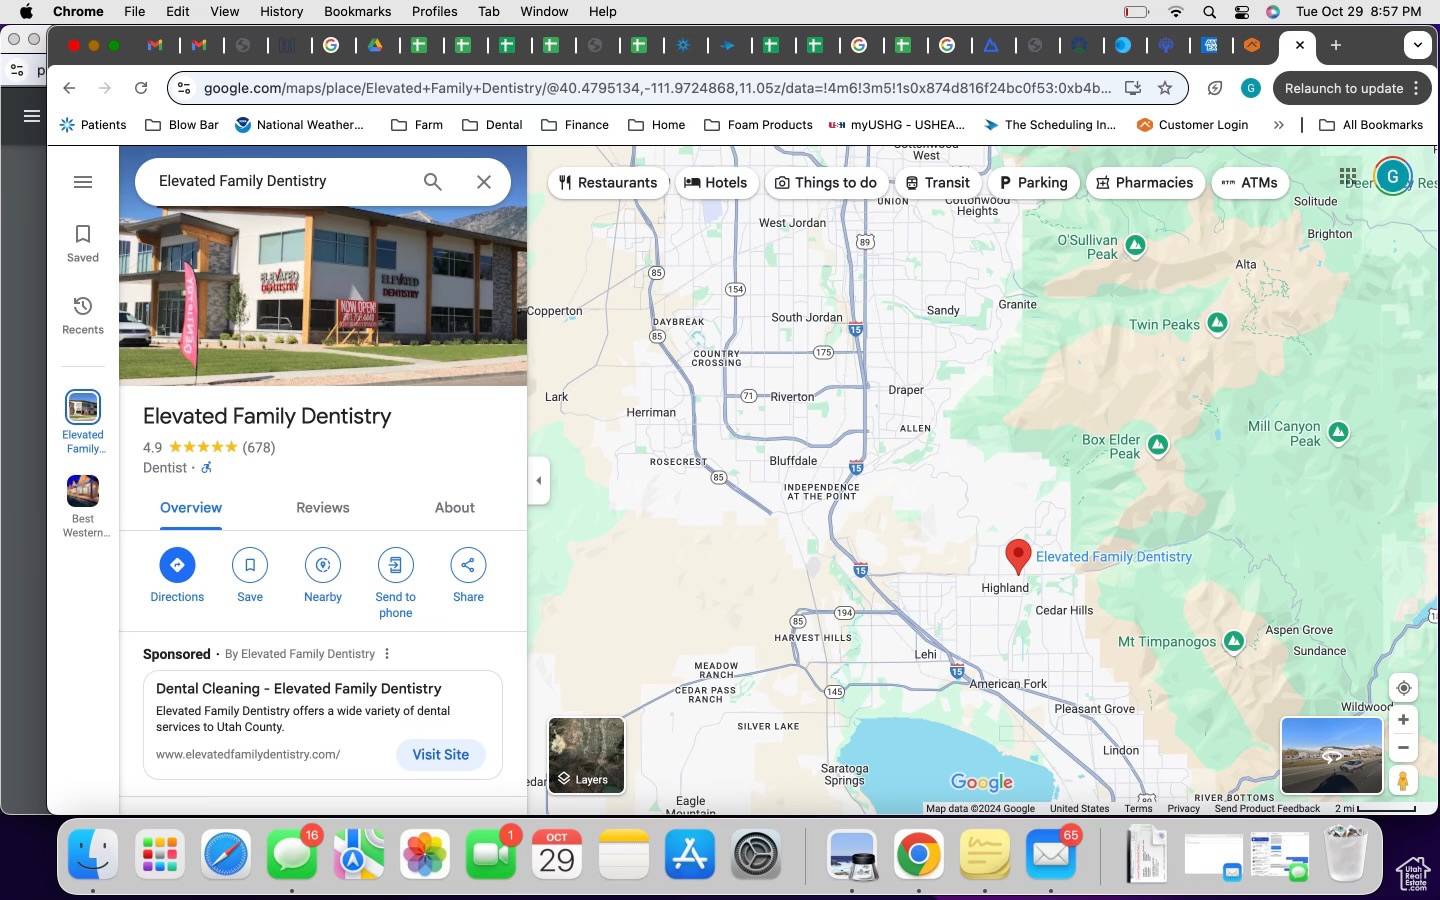Filter map by Parking
1440x900 pixels.
point(1033,183)
